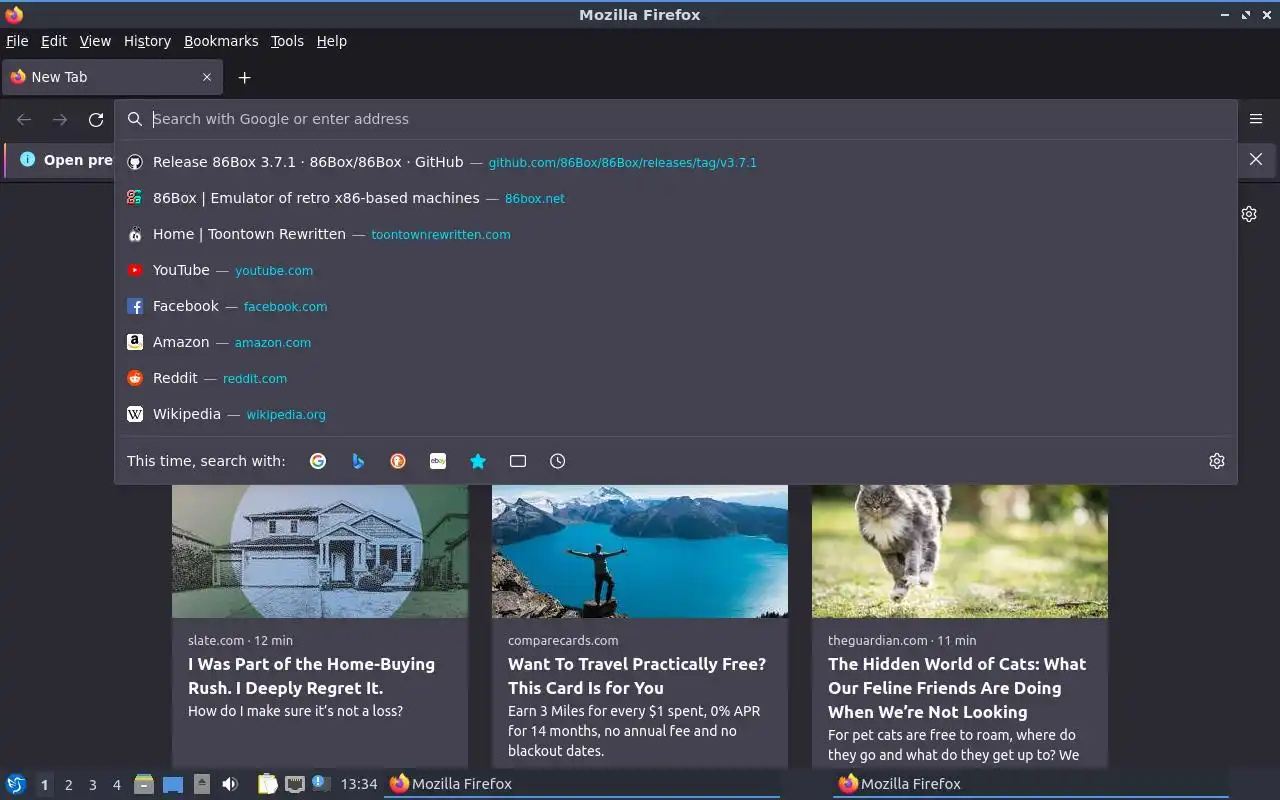Open "The Hidden World of Cats" article
Image resolution: width=1280 pixels, height=800 pixels.
tap(957, 688)
